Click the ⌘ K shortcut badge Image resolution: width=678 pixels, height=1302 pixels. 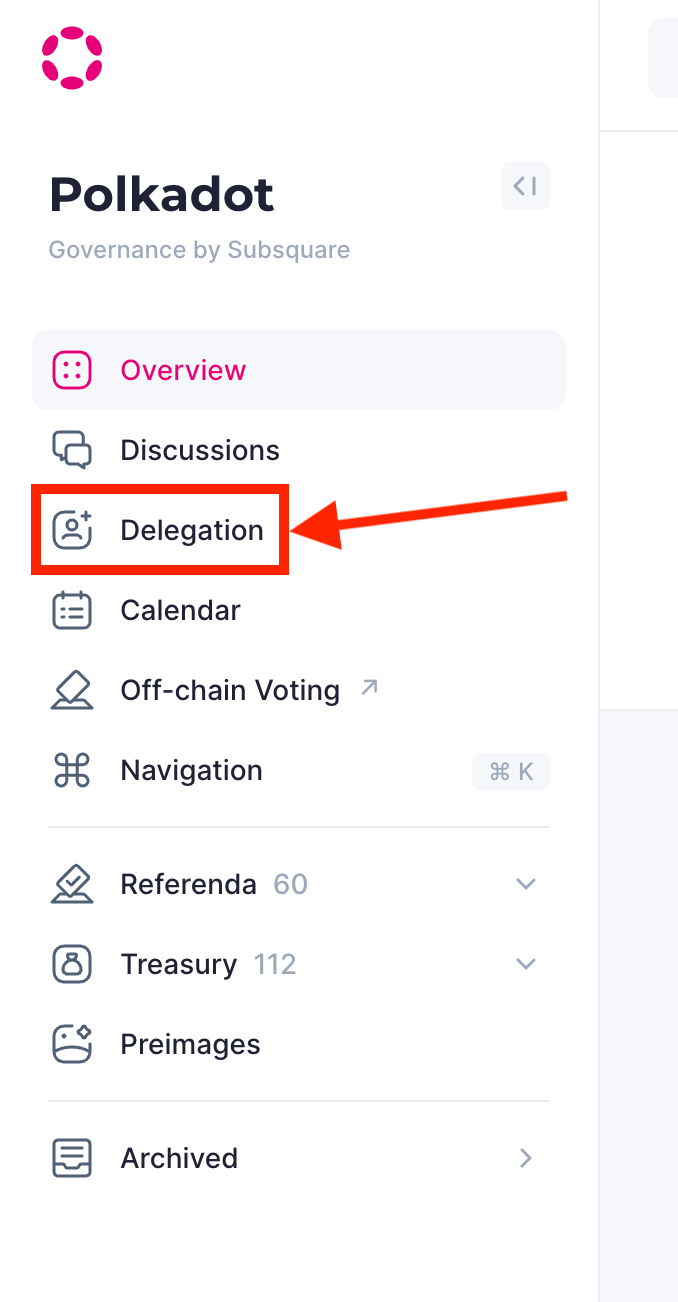tap(511, 771)
